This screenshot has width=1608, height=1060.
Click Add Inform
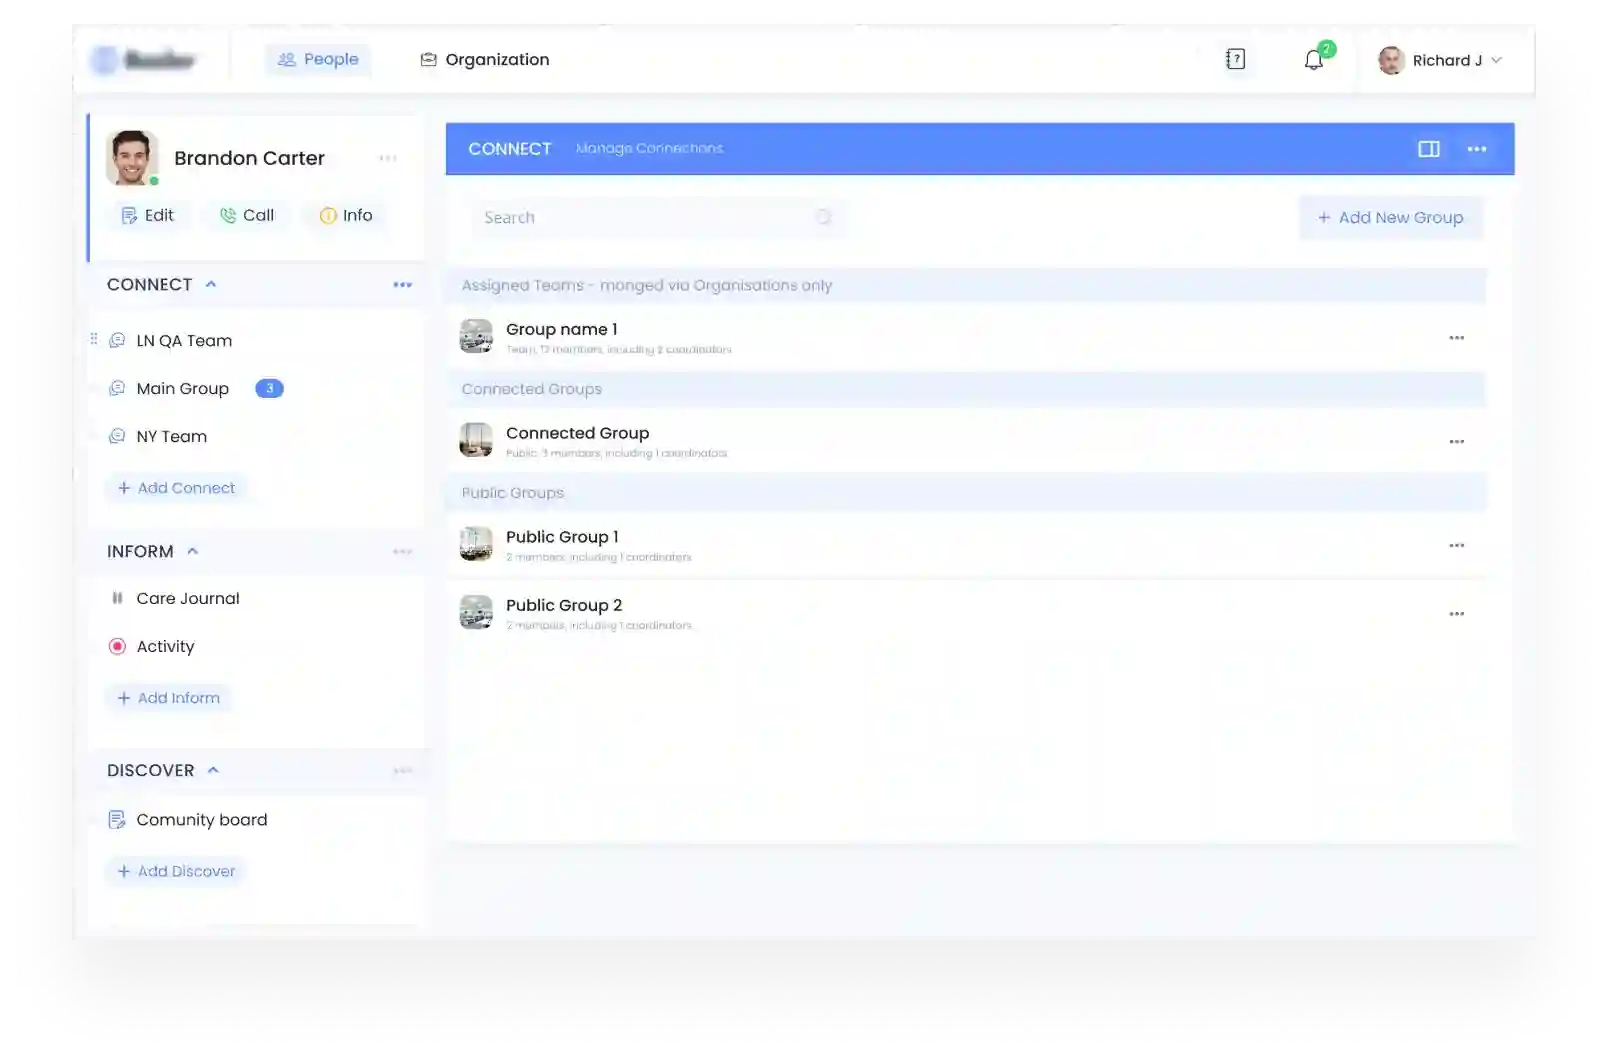[x=168, y=698]
